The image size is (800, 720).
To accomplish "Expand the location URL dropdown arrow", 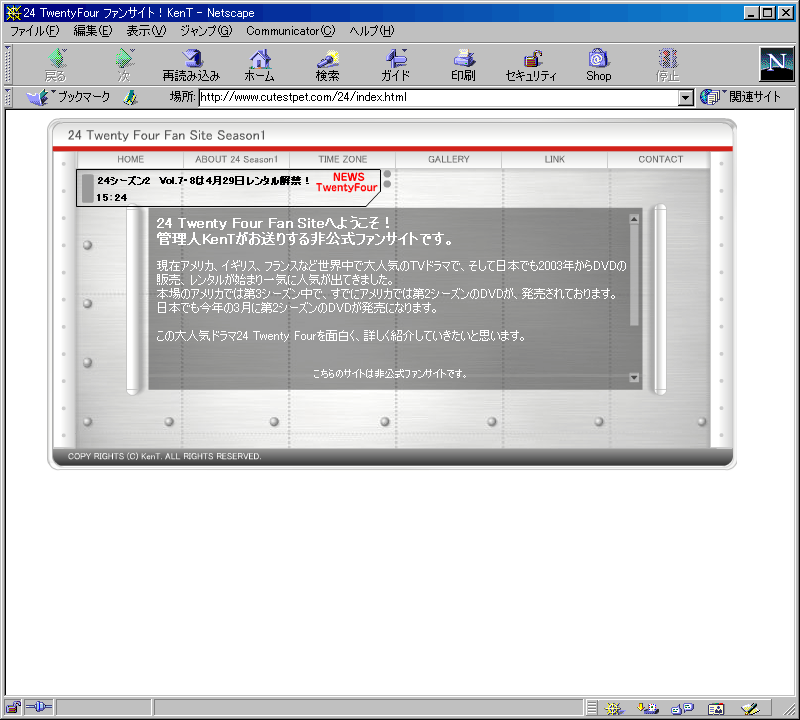I will tap(686, 97).
